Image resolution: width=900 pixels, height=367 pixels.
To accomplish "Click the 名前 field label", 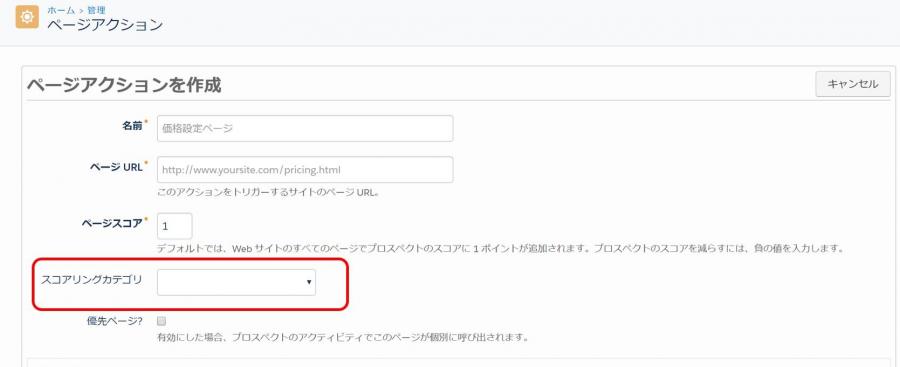I will 132,125.
